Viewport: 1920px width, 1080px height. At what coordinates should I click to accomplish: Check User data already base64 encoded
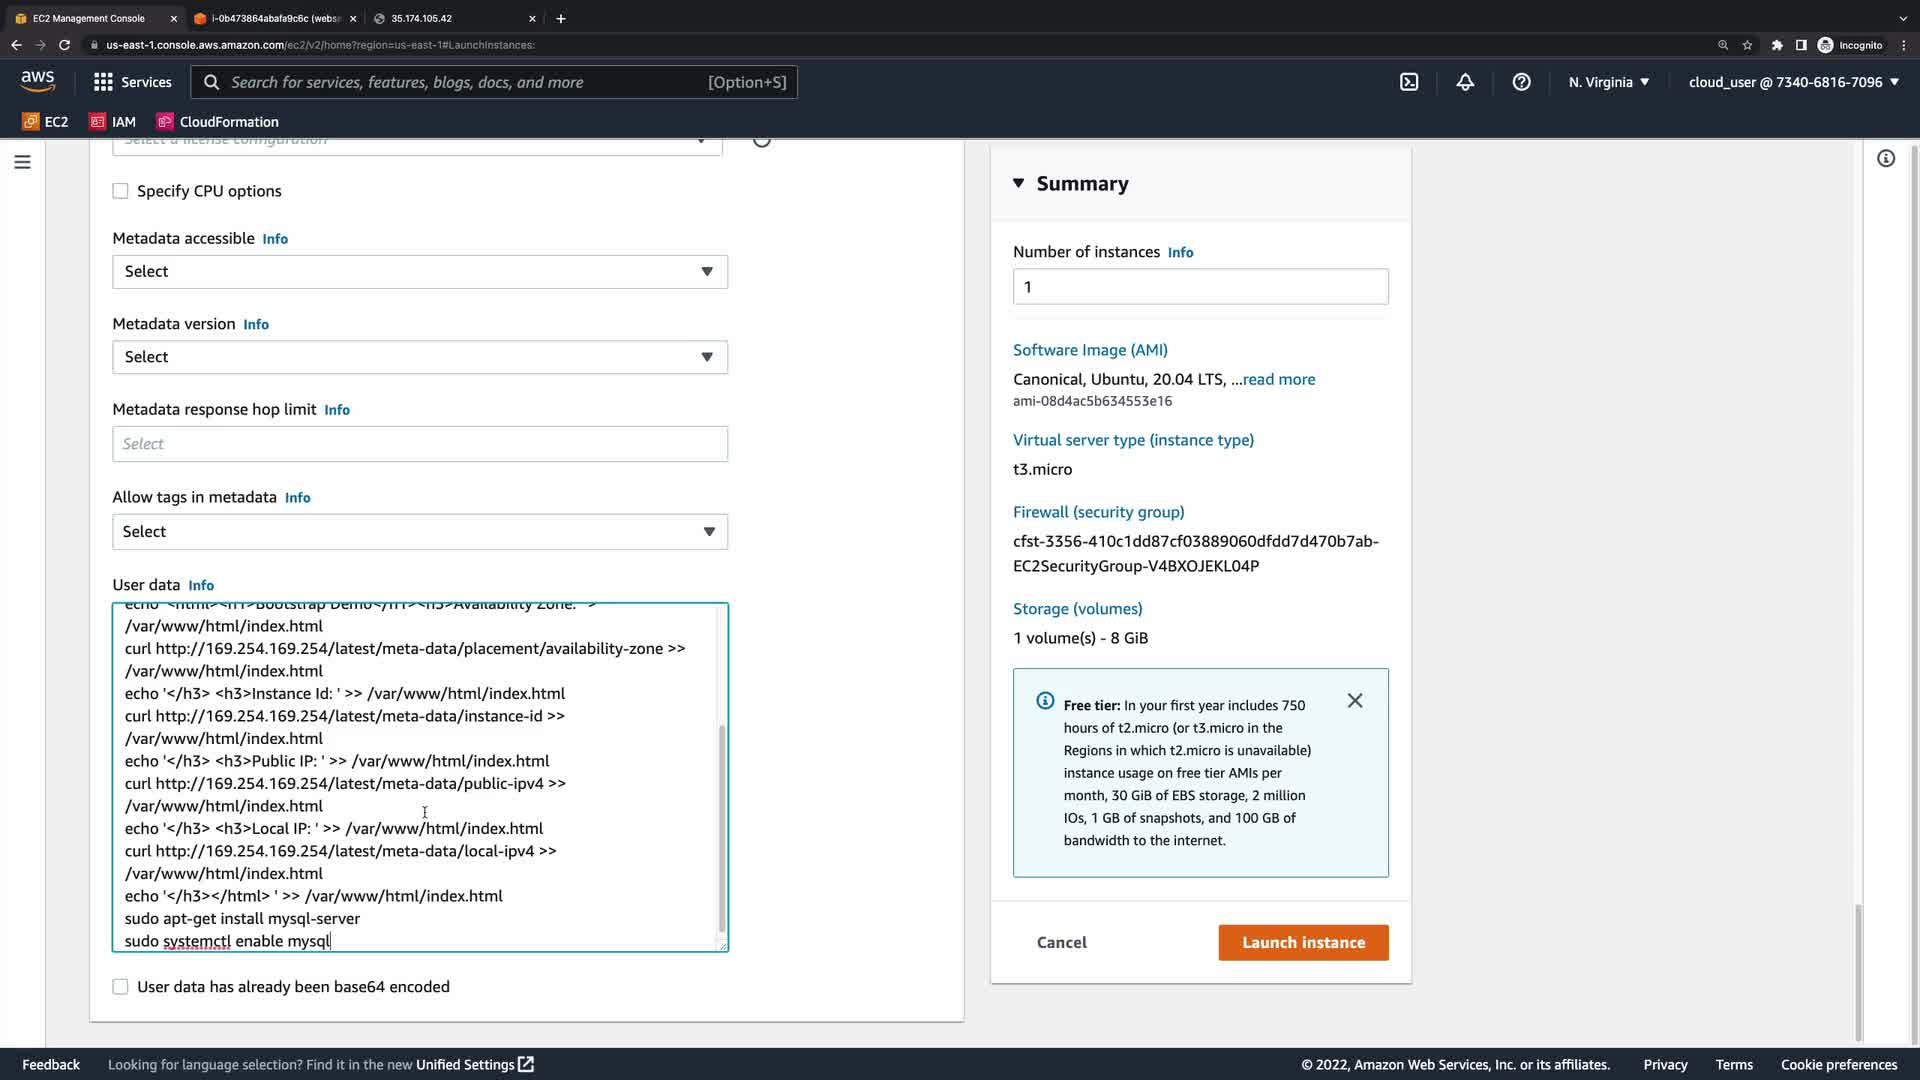(121, 987)
